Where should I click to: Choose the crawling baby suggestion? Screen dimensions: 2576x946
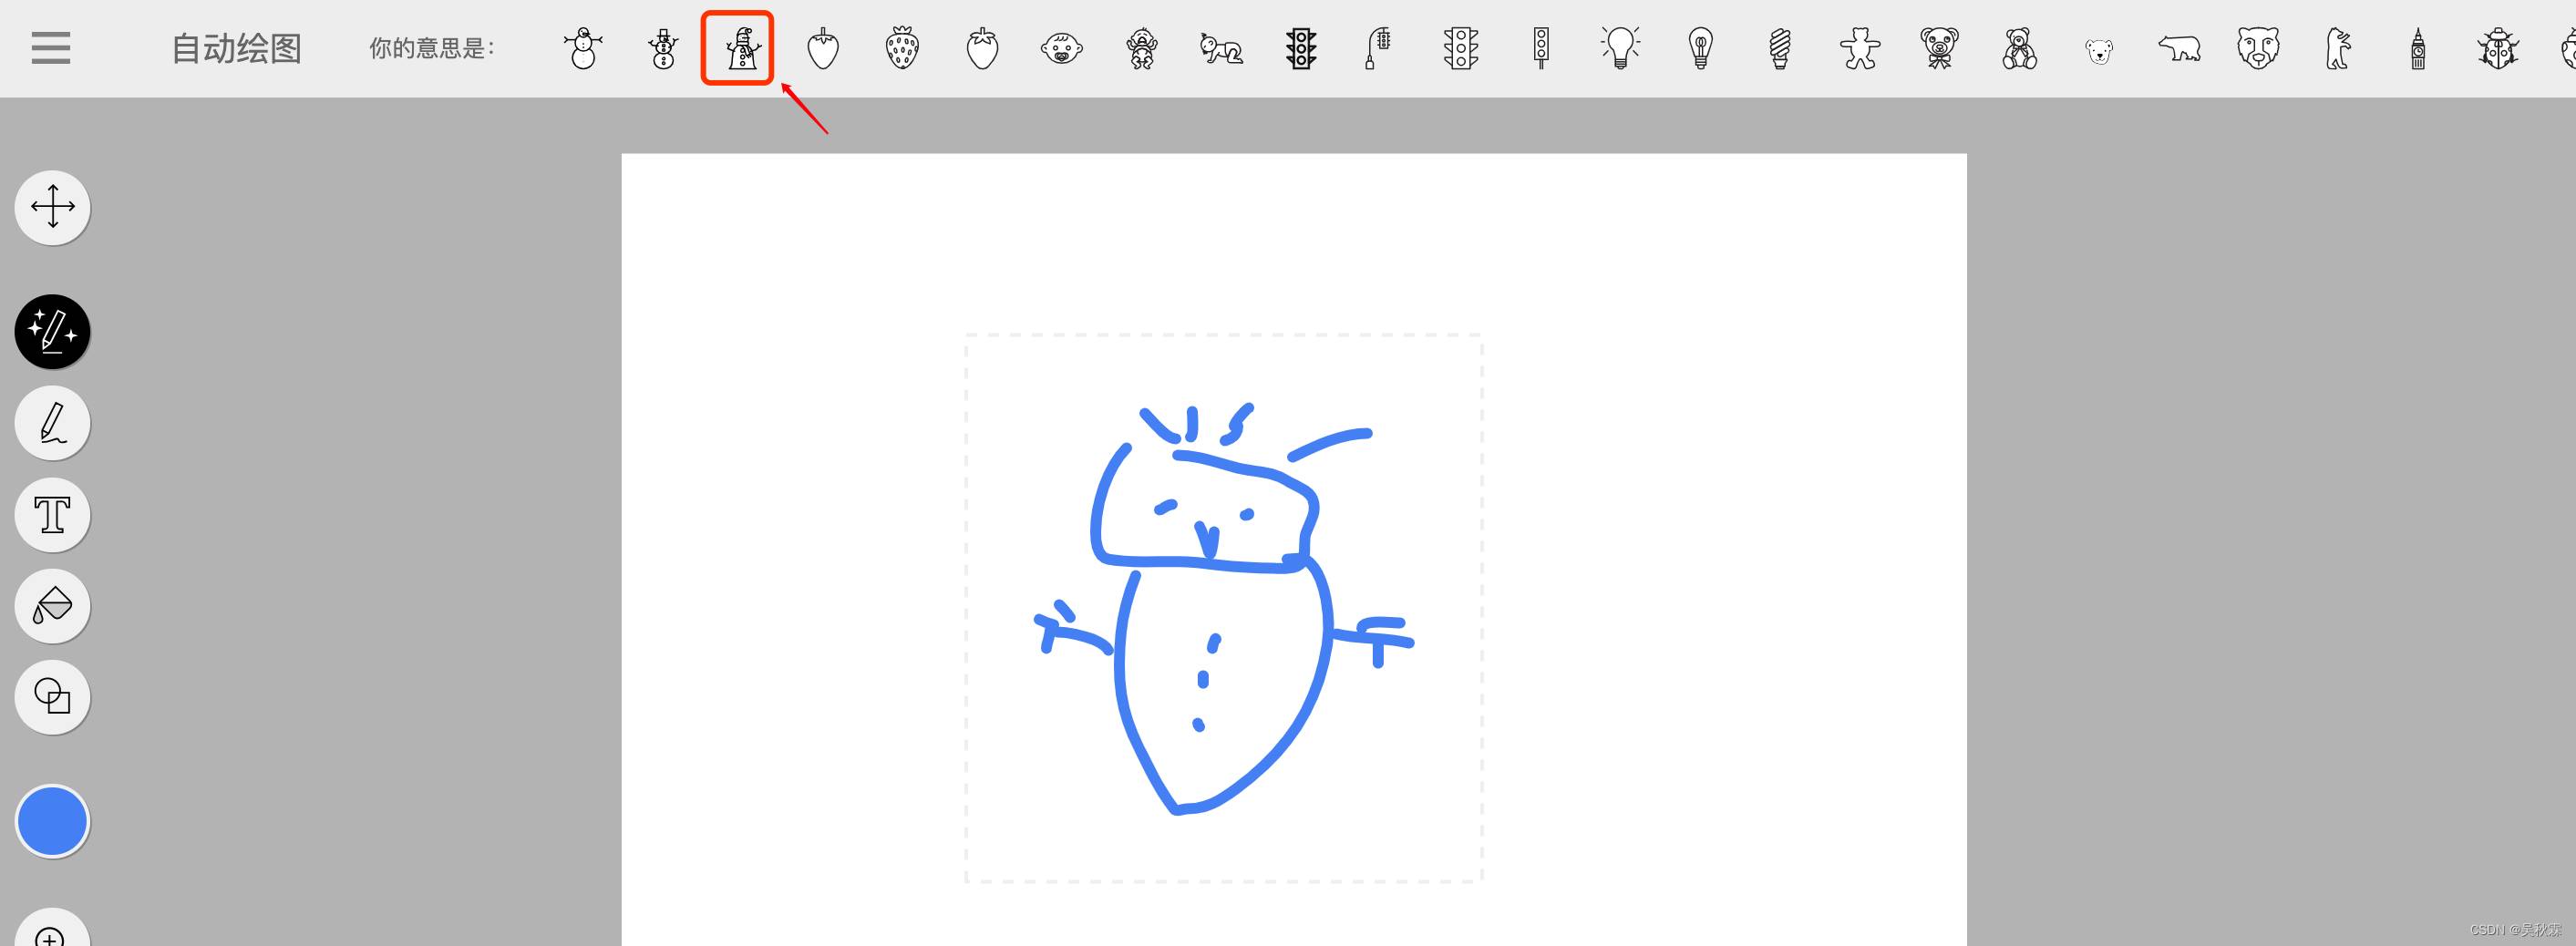pos(1221,48)
